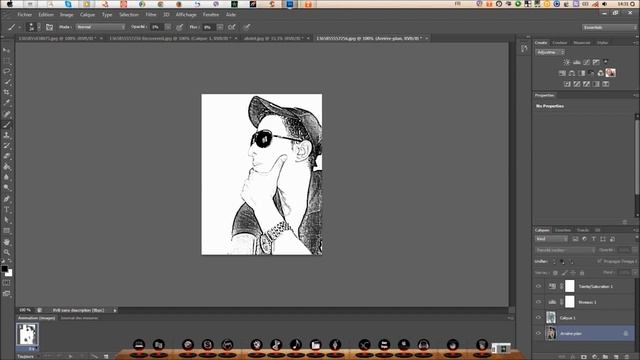Select the Niveaux 1 layer name
The height and width of the screenshot is (360, 640).
587,302
